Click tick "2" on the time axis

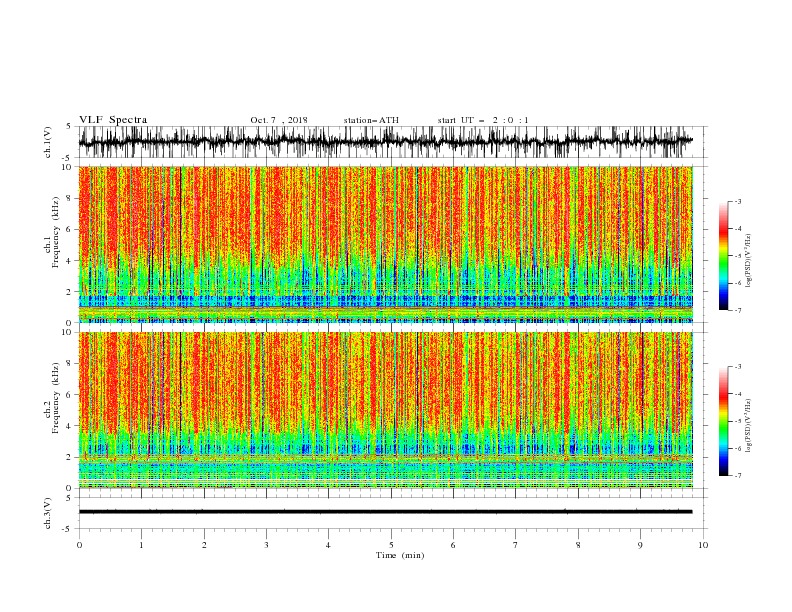click(x=204, y=545)
